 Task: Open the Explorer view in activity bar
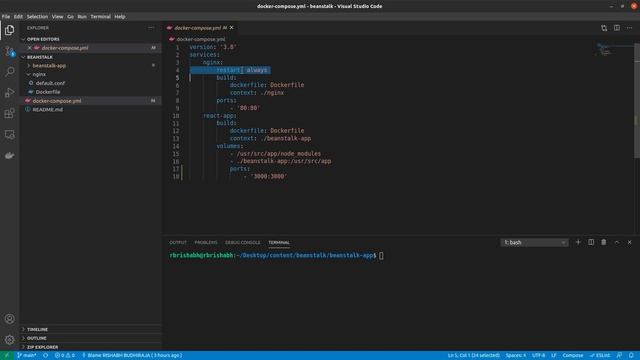[9, 30]
